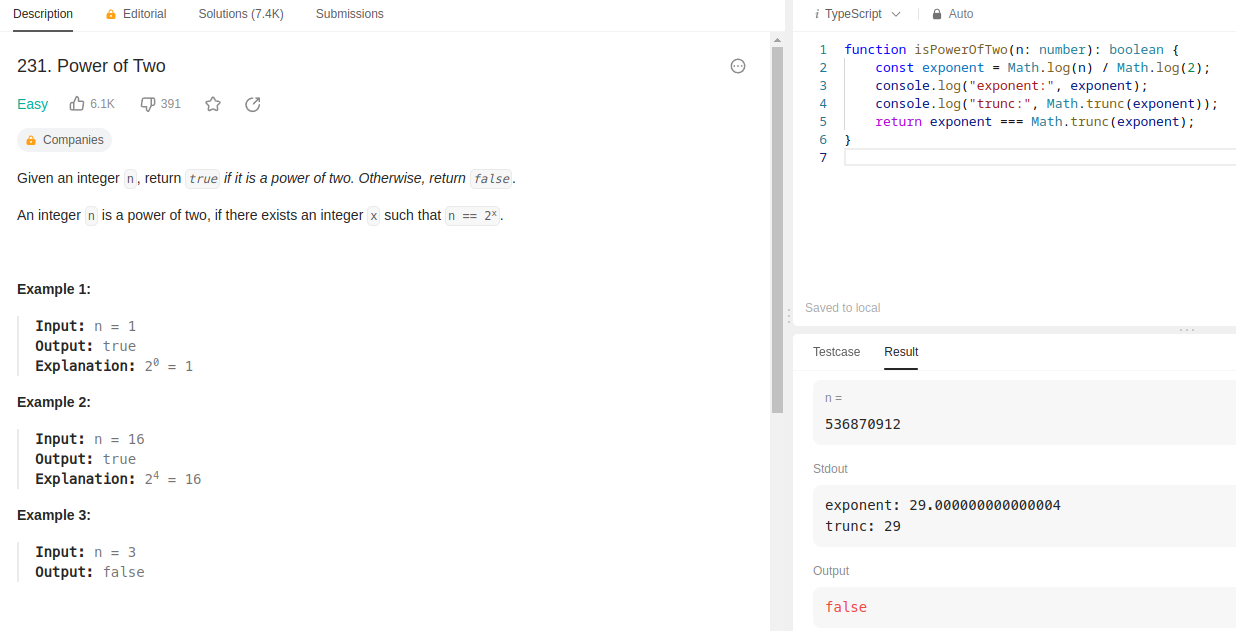The height and width of the screenshot is (631, 1236).
Task: Click the thumbs-down dislike icon
Action: (x=148, y=104)
